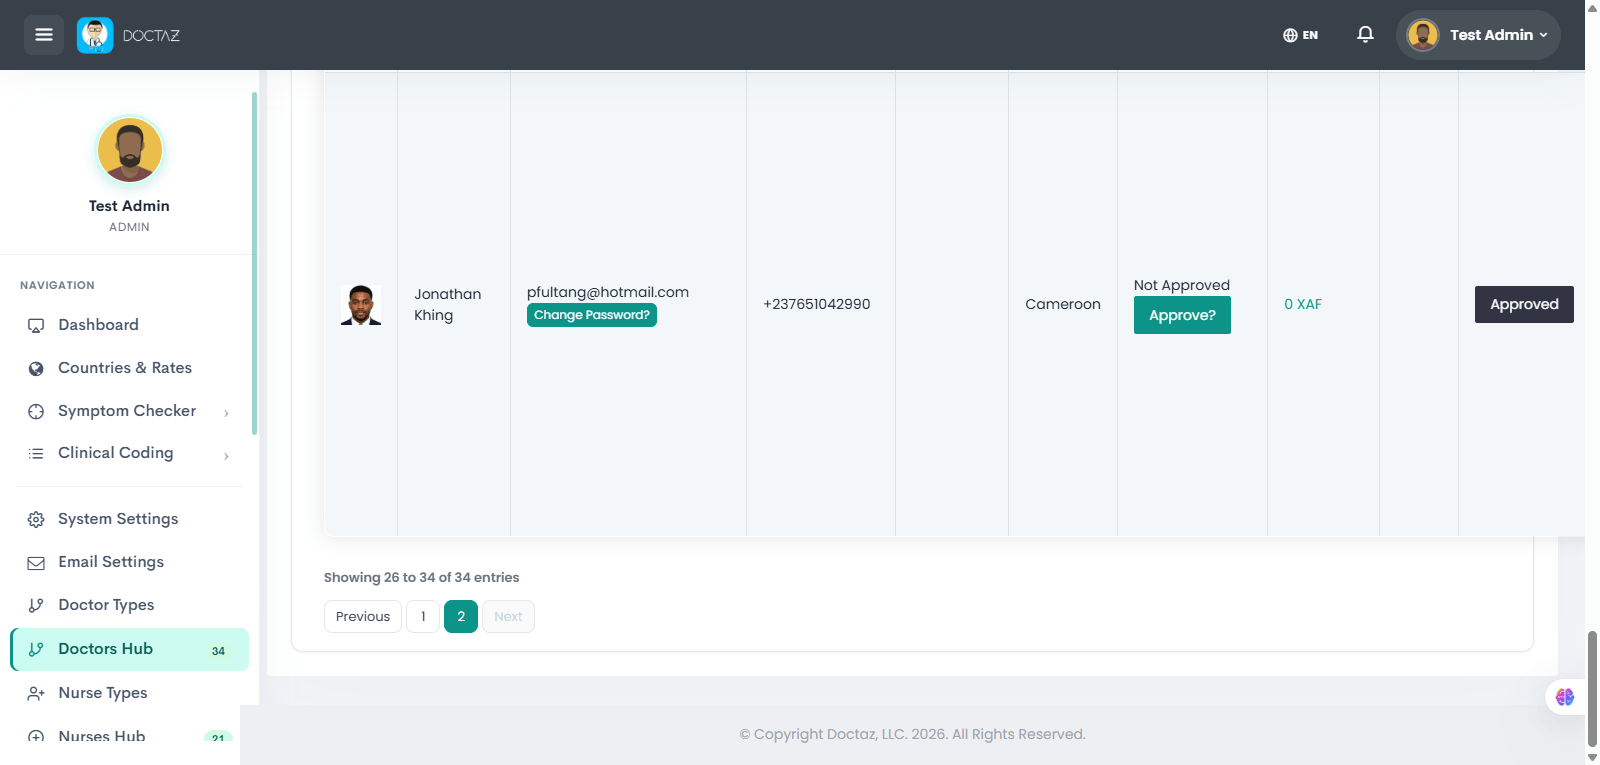
Task: Open the EN language selector
Action: coord(1300,35)
